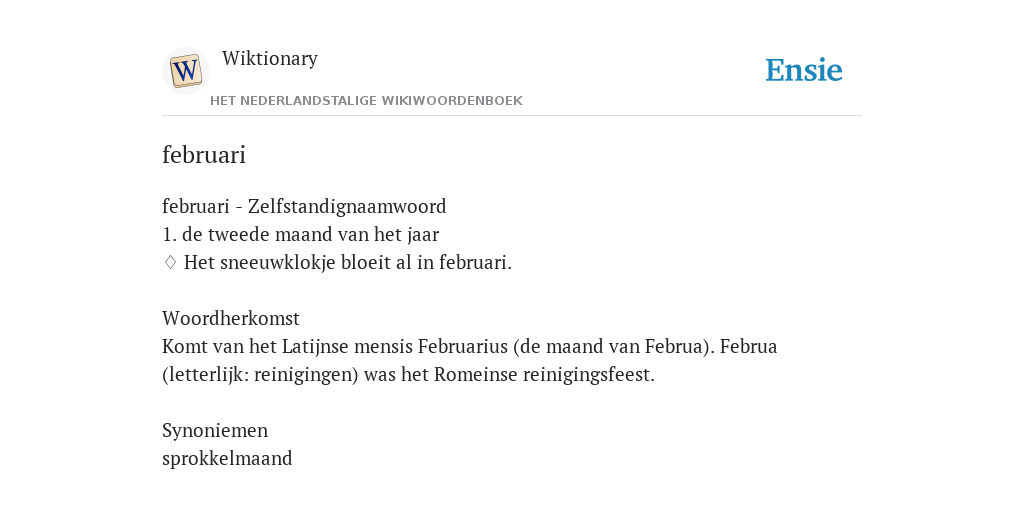Image resolution: width=1024 pixels, height=512 pixels.
Task: Click the synonym sprokkelmaand
Action: pos(227,458)
